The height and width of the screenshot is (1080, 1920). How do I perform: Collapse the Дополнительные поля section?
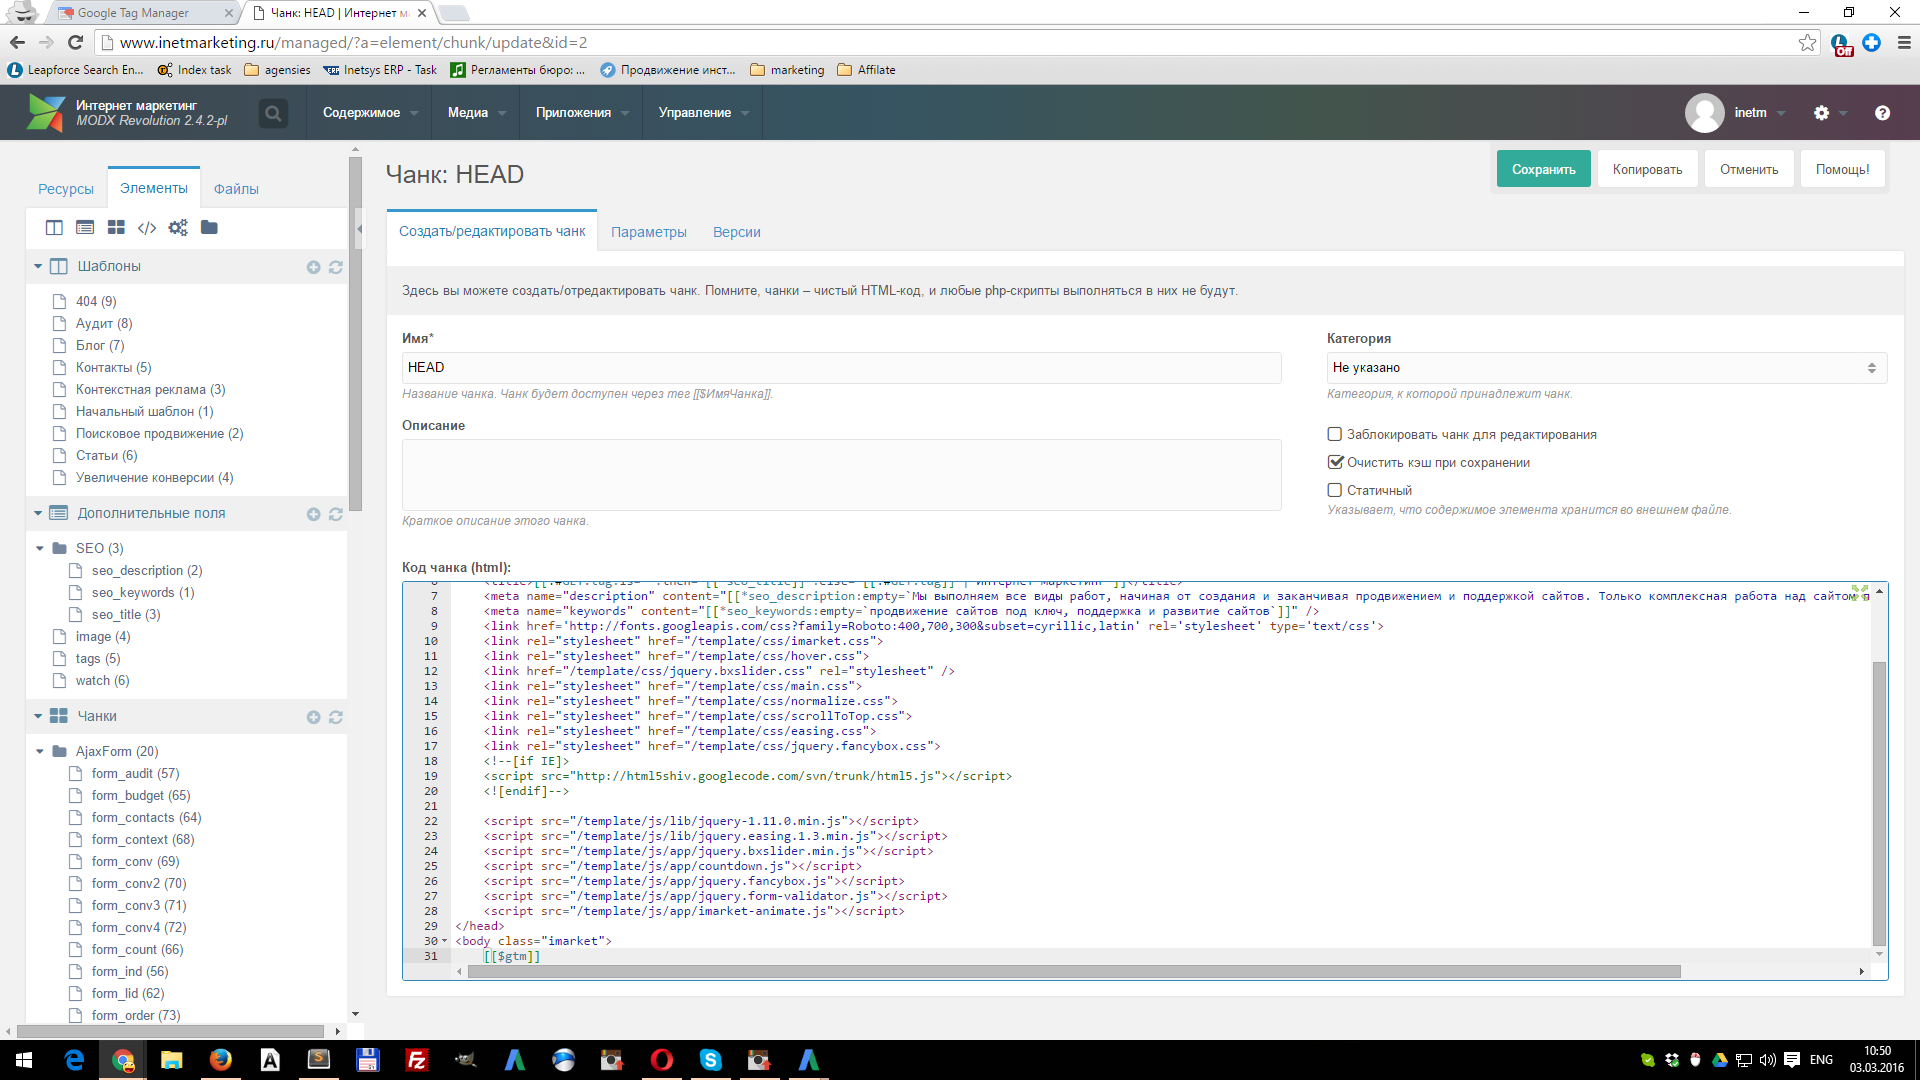point(38,514)
